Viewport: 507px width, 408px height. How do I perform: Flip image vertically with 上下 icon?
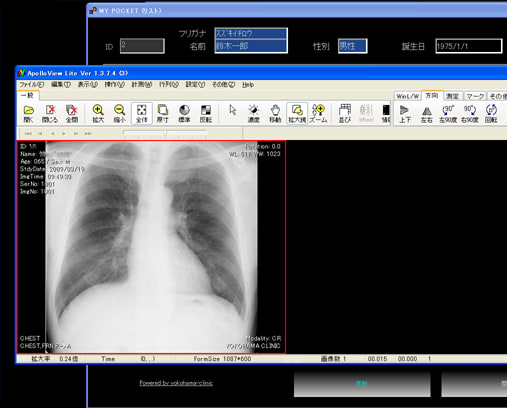(x=405, y=114)
